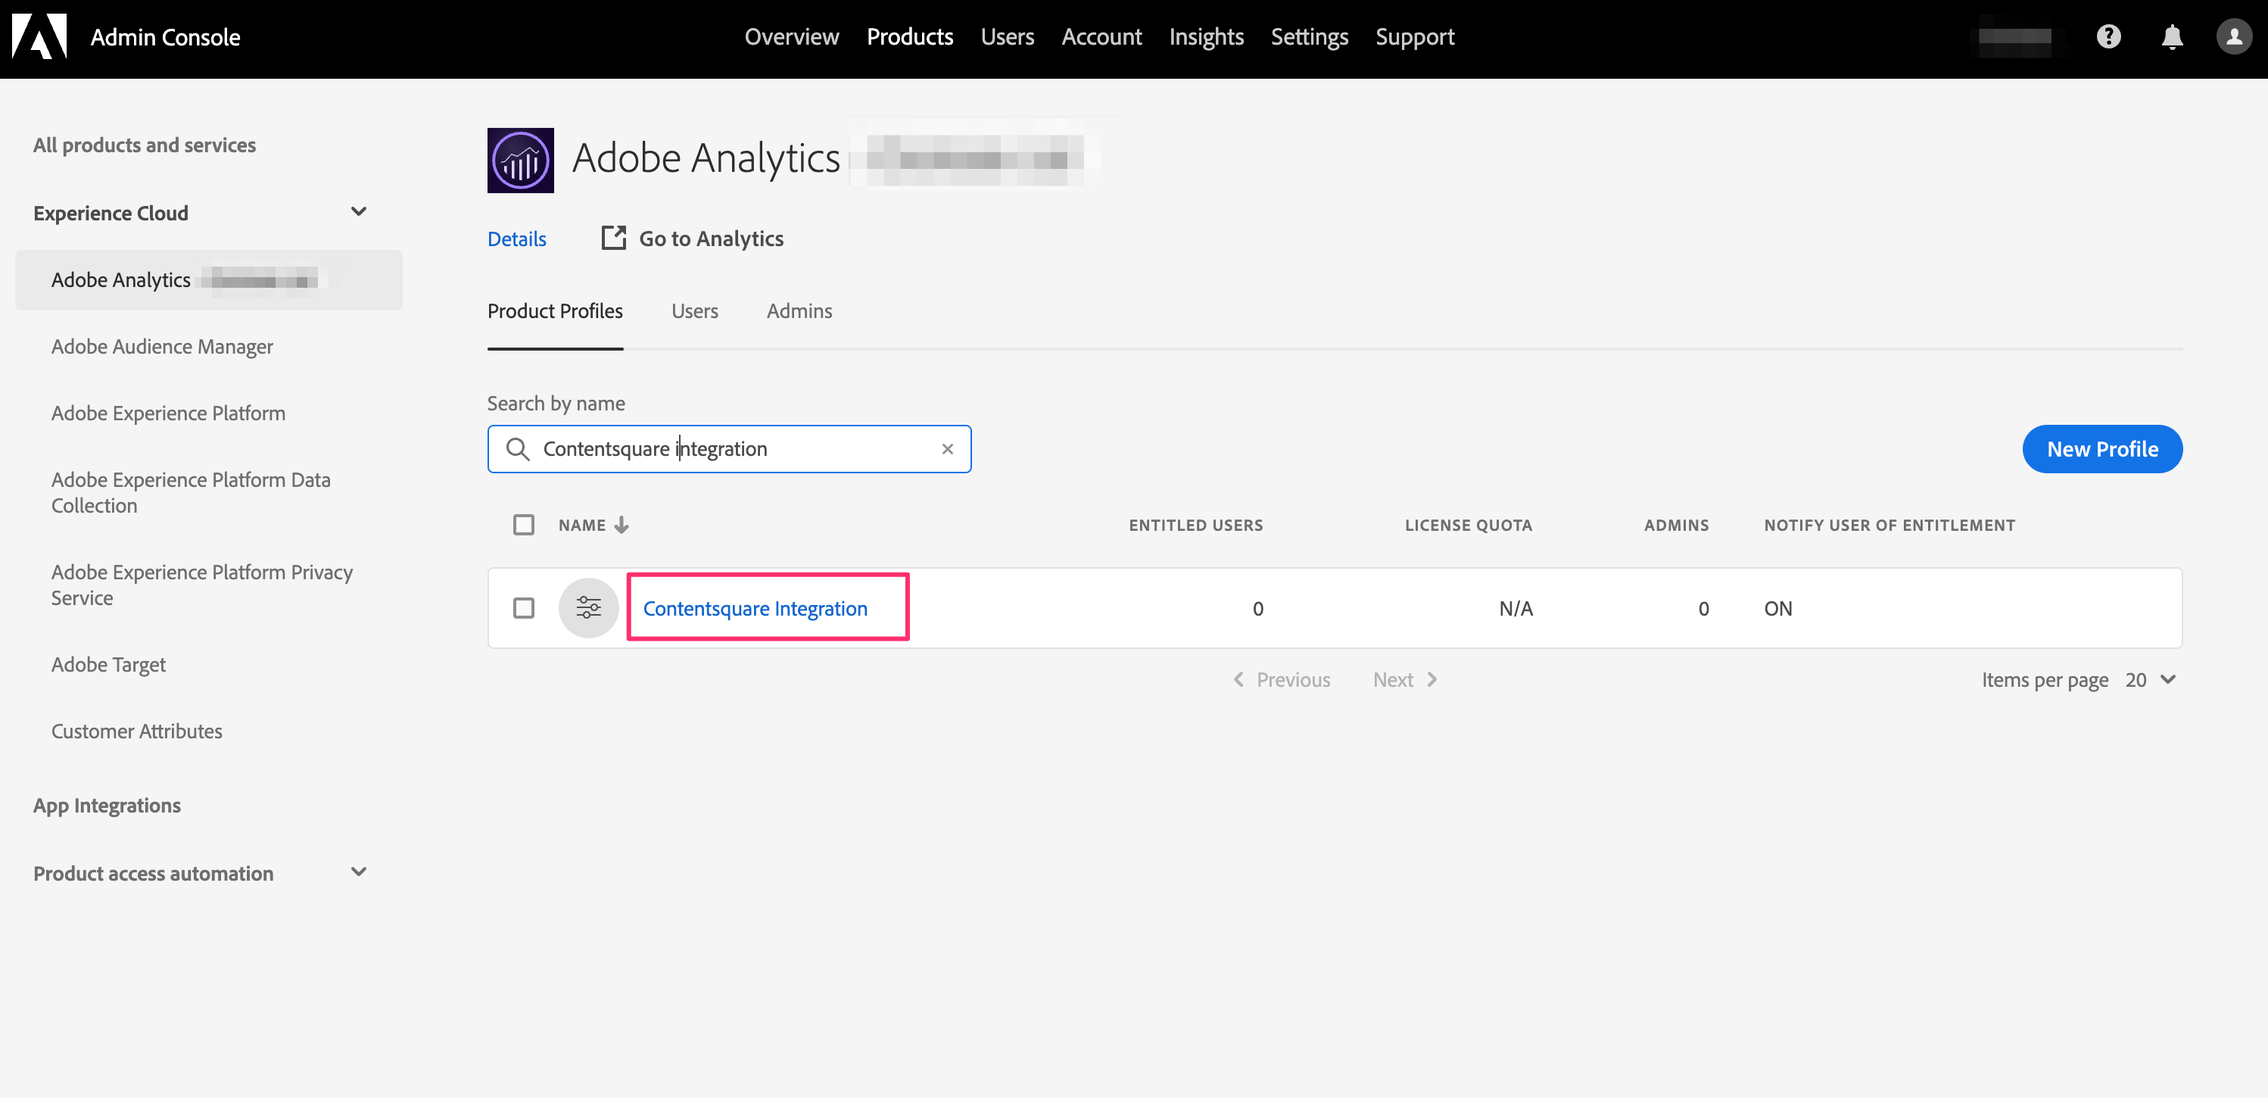
Task: Click the NOTIFY USER OF ENTITLEMENT header
Action: tap(1889, 525)
